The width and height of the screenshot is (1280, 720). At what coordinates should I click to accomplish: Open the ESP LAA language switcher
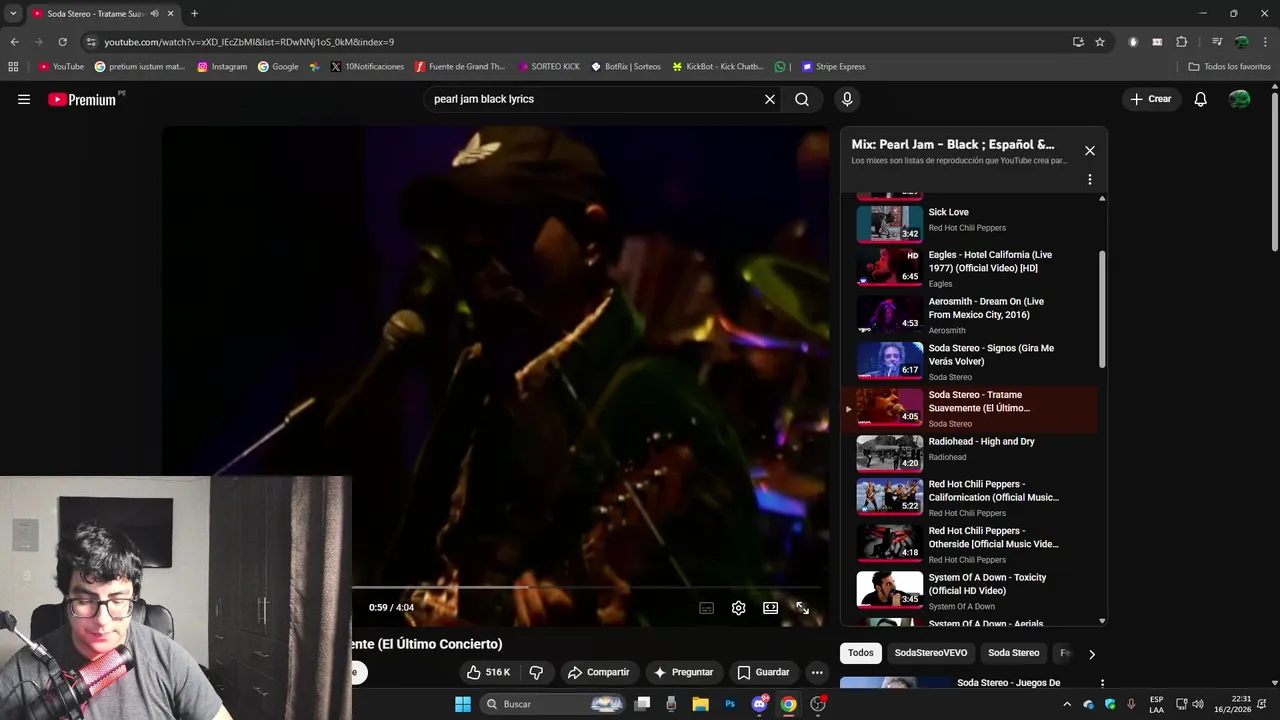(1156, 704)
